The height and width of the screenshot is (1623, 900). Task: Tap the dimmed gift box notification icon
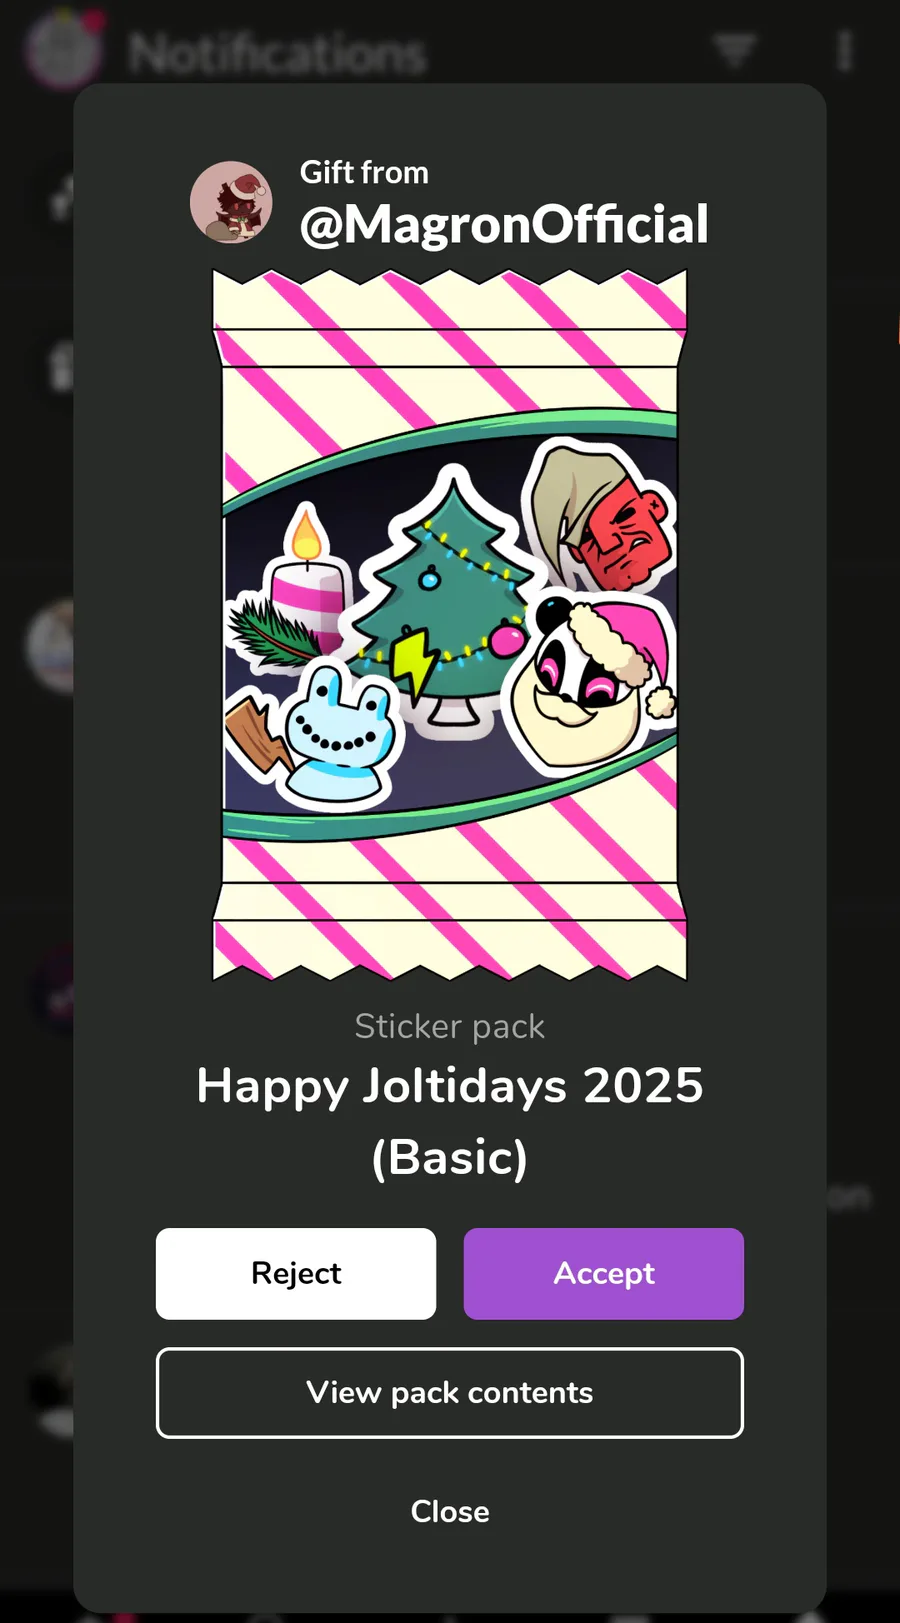coord(62,366)
